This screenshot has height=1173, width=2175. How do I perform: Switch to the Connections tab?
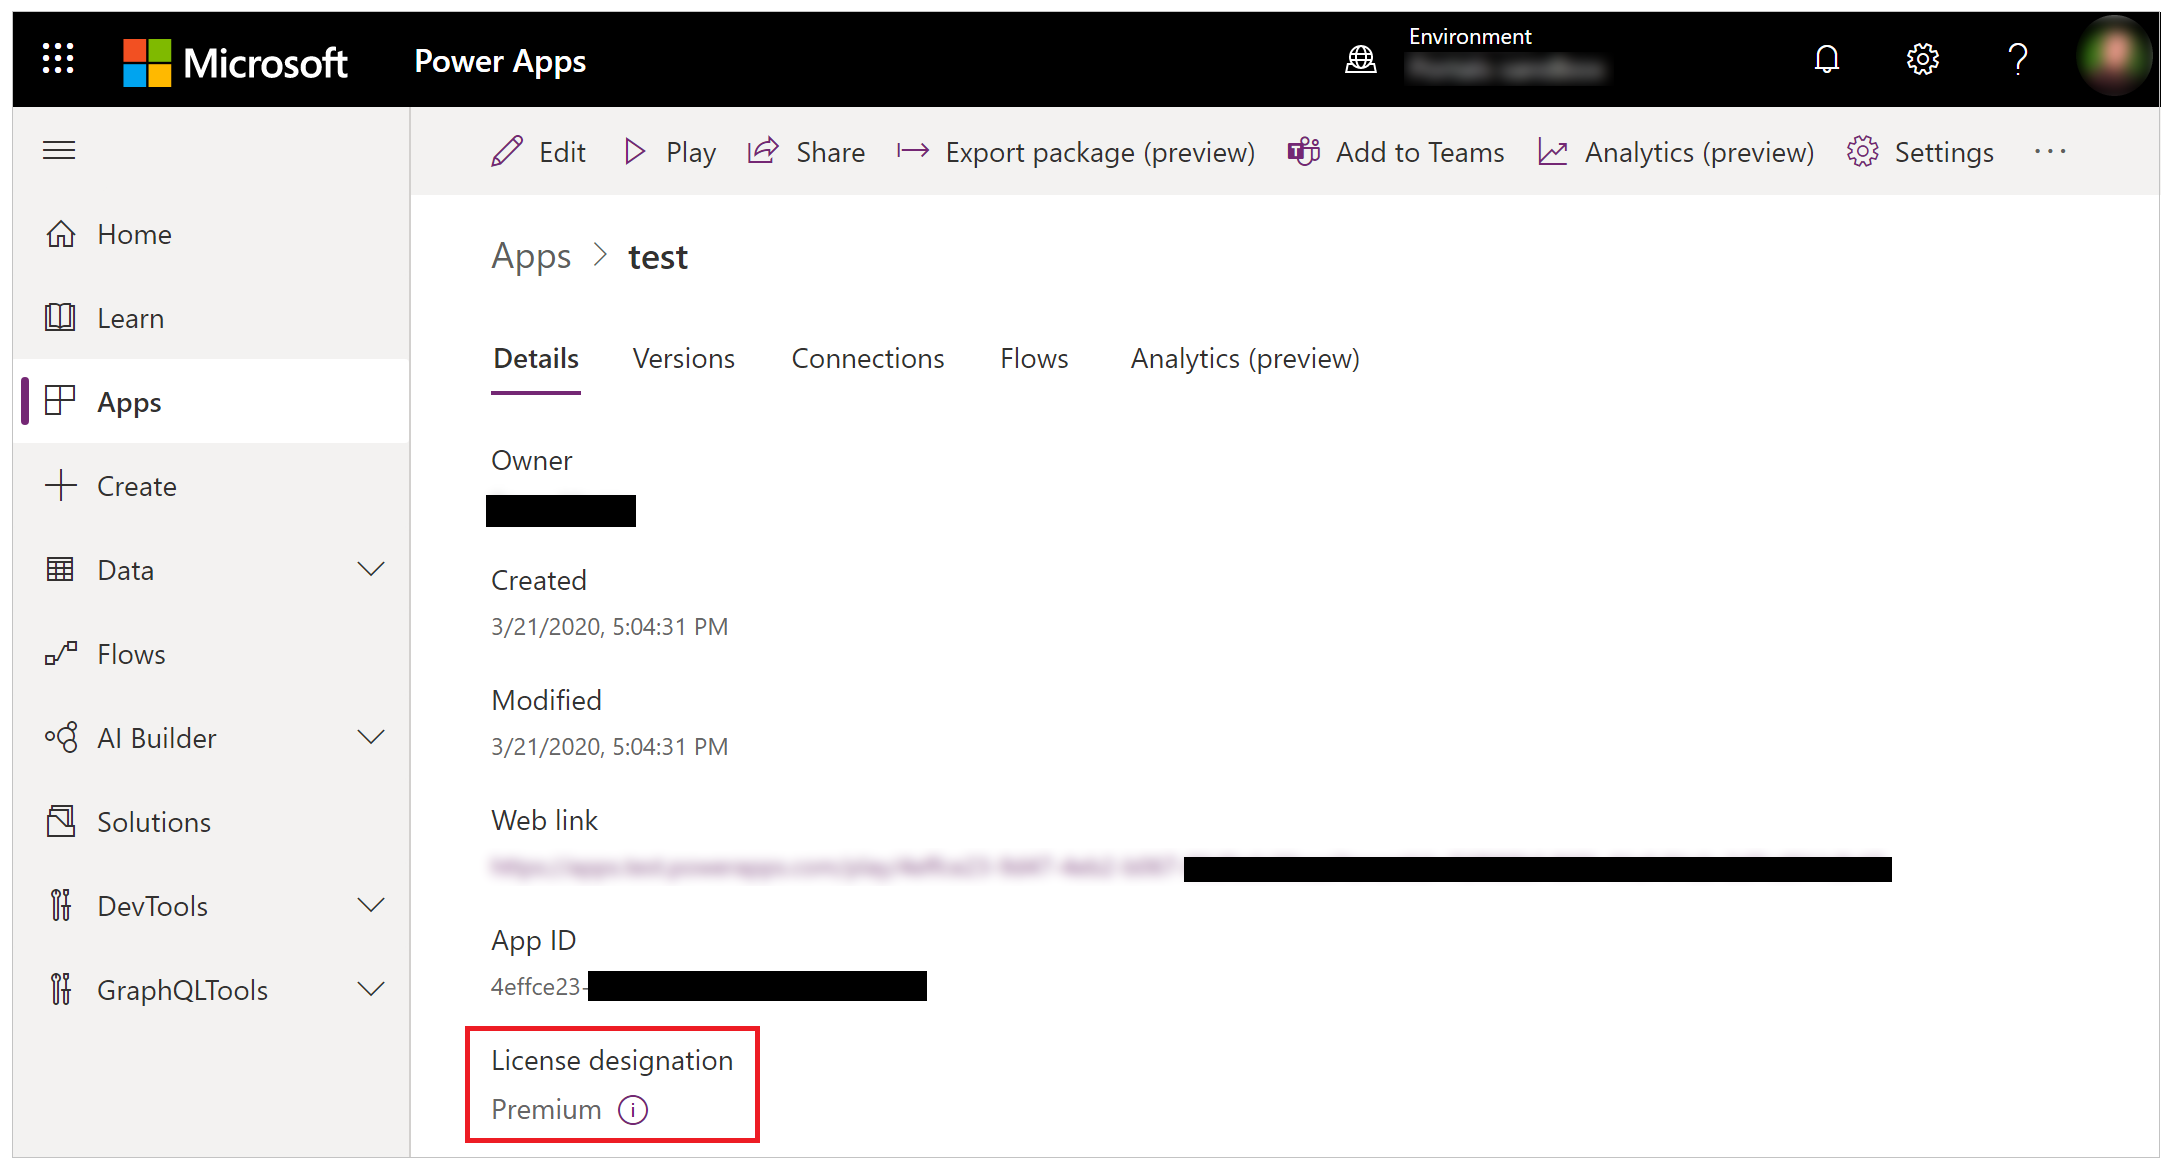click(x=868, y=358)
